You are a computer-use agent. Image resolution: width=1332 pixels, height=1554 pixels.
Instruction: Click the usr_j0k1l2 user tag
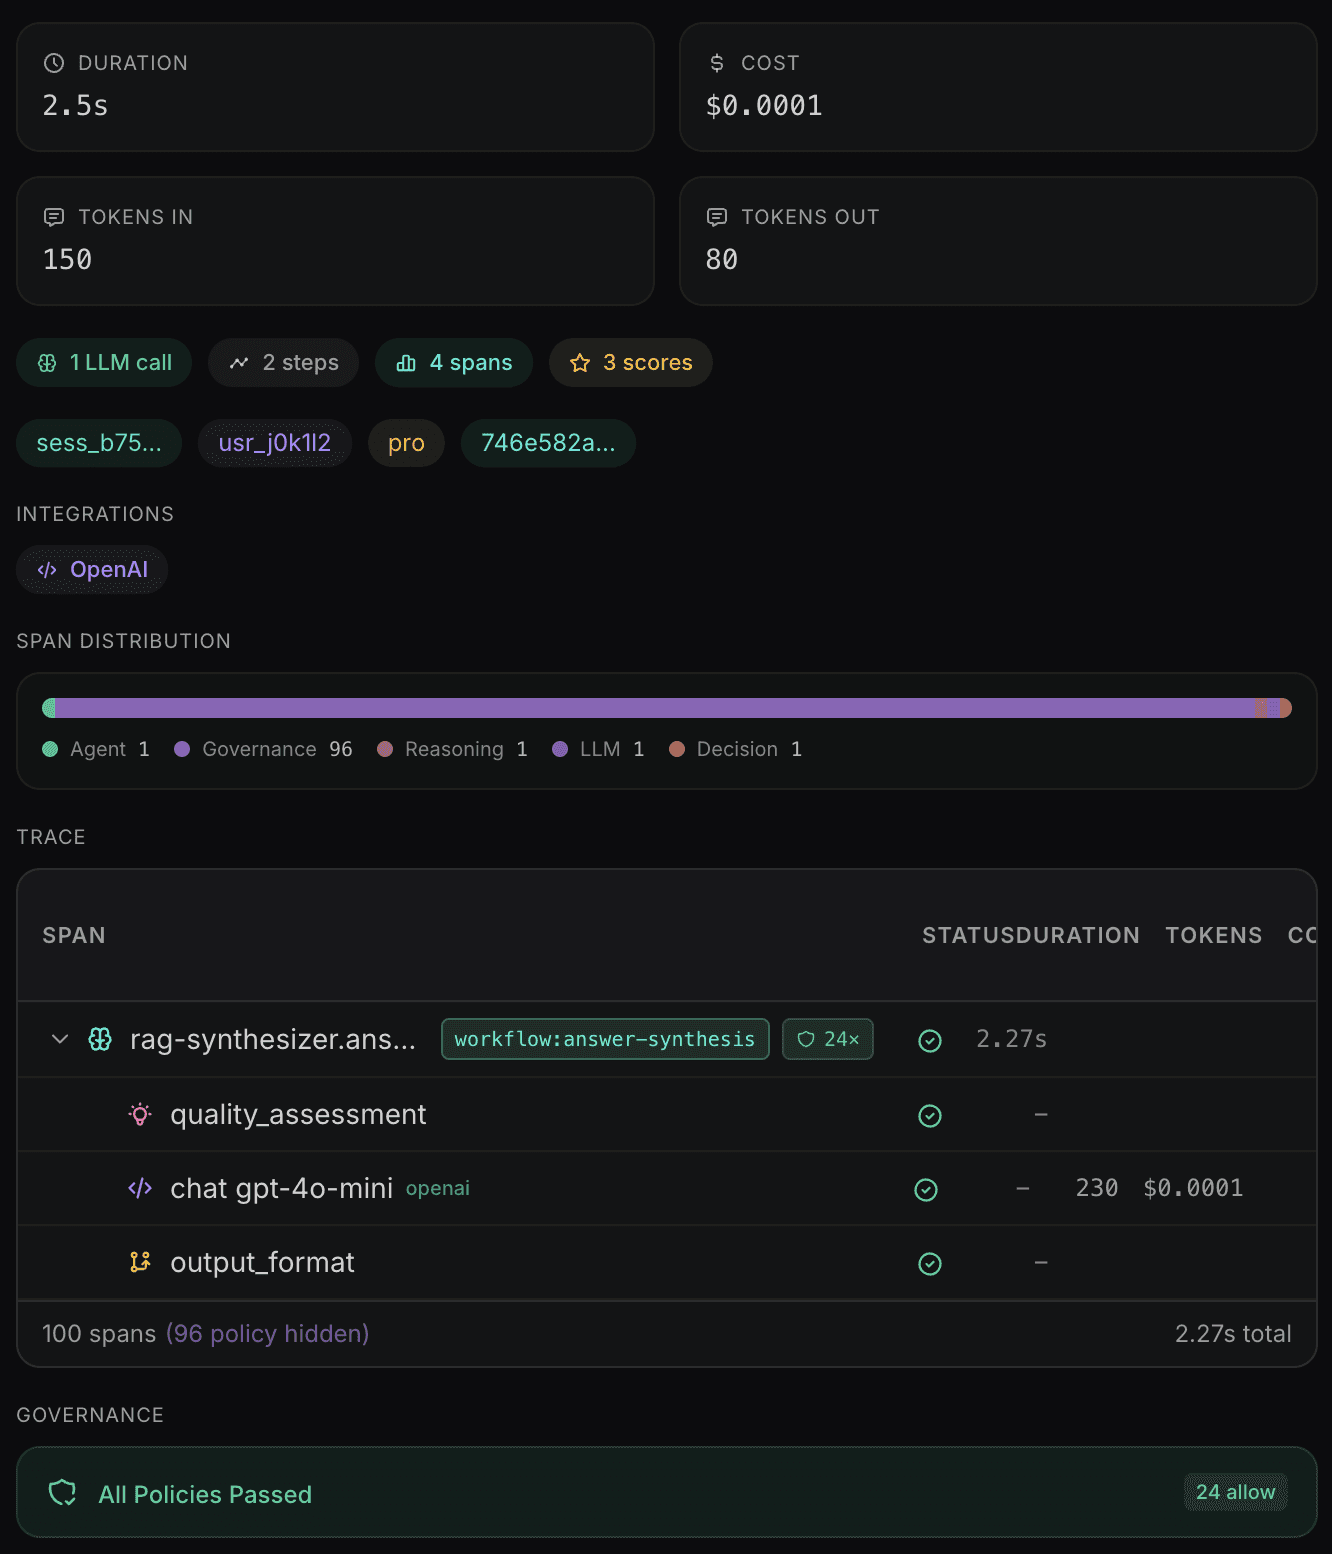point(275,443)
